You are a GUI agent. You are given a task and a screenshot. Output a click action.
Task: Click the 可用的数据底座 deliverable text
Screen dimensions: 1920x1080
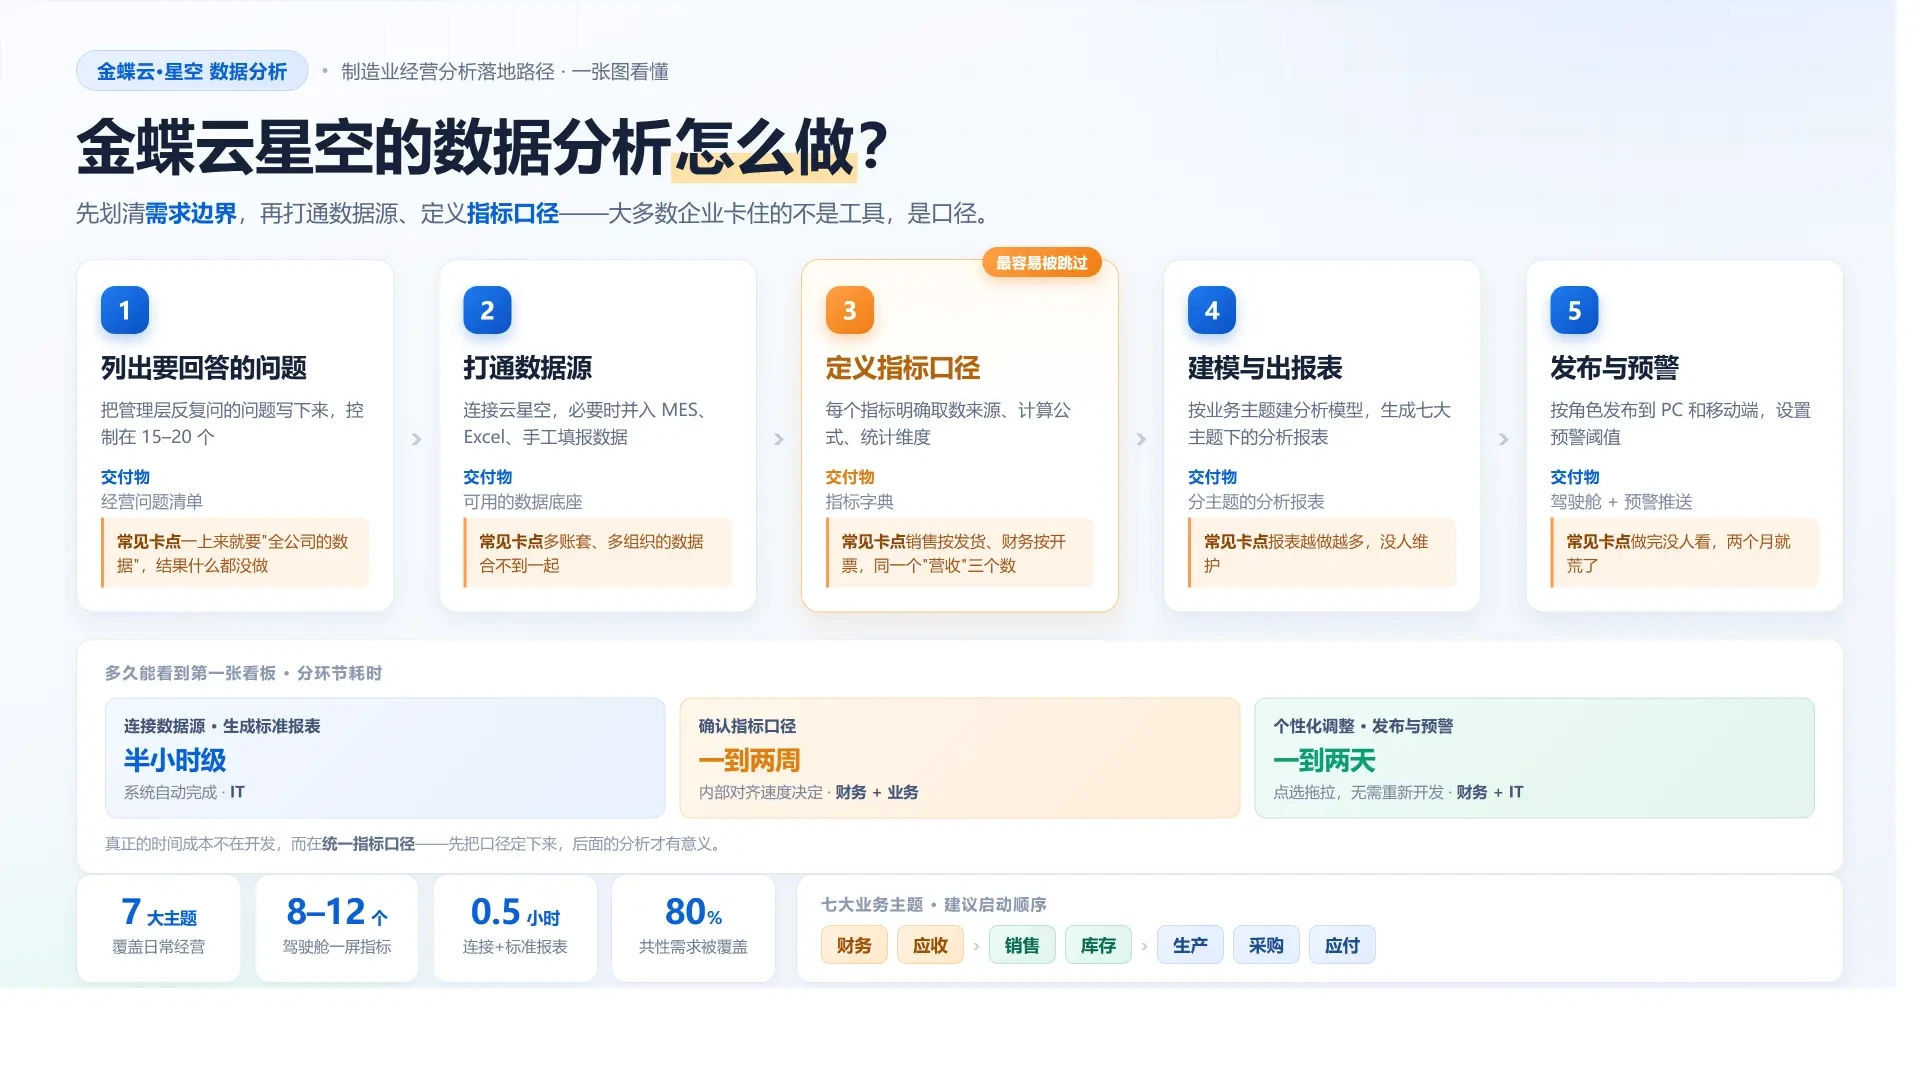pos(523,502)
